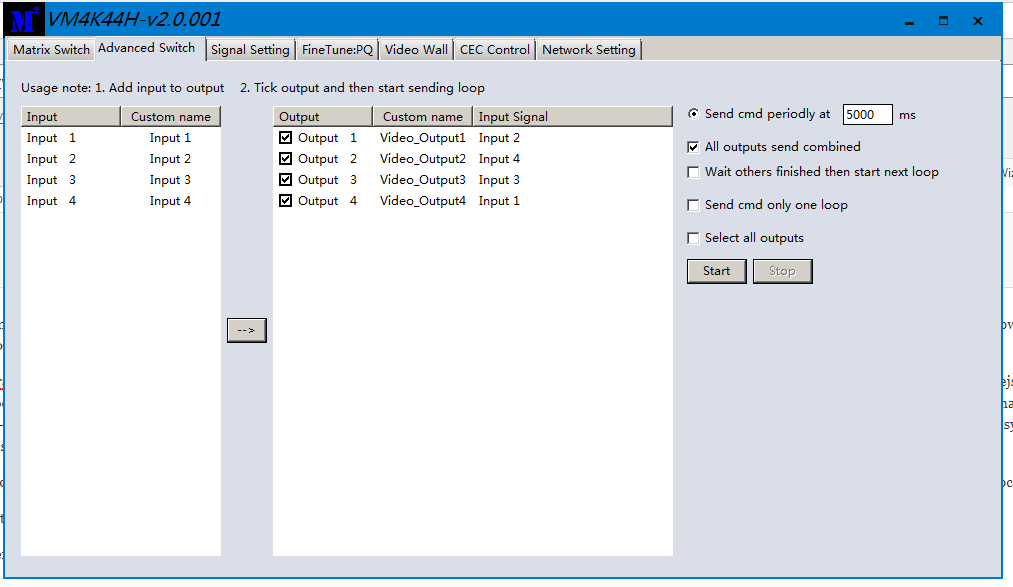This screenshot has height=587, width=1013.
Task: Untick the Output 3 checkbox
Action: (286, 180)
